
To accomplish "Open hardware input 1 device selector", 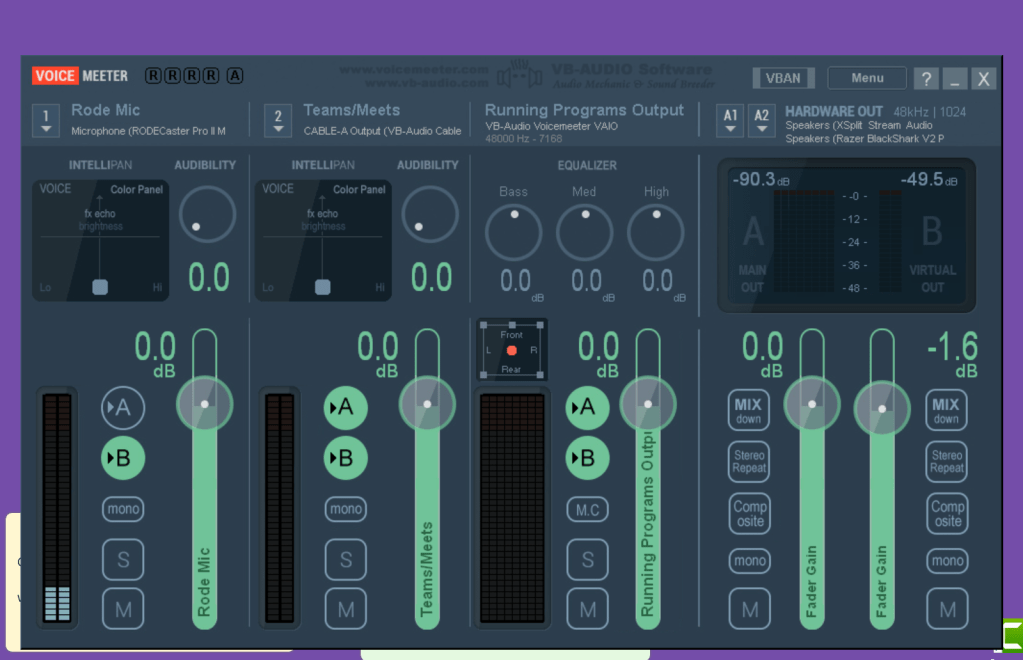I will pyautogui.click(x=46, y=121).
